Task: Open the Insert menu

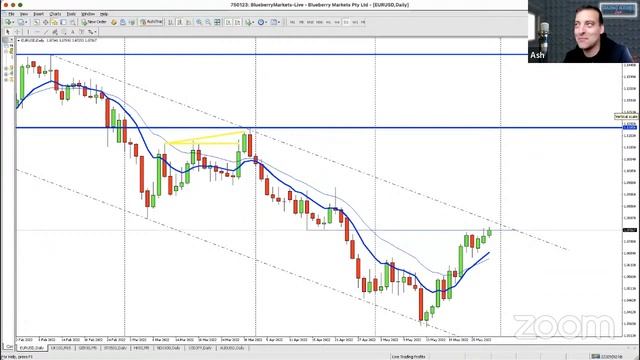Action: (x=38, y=14)
